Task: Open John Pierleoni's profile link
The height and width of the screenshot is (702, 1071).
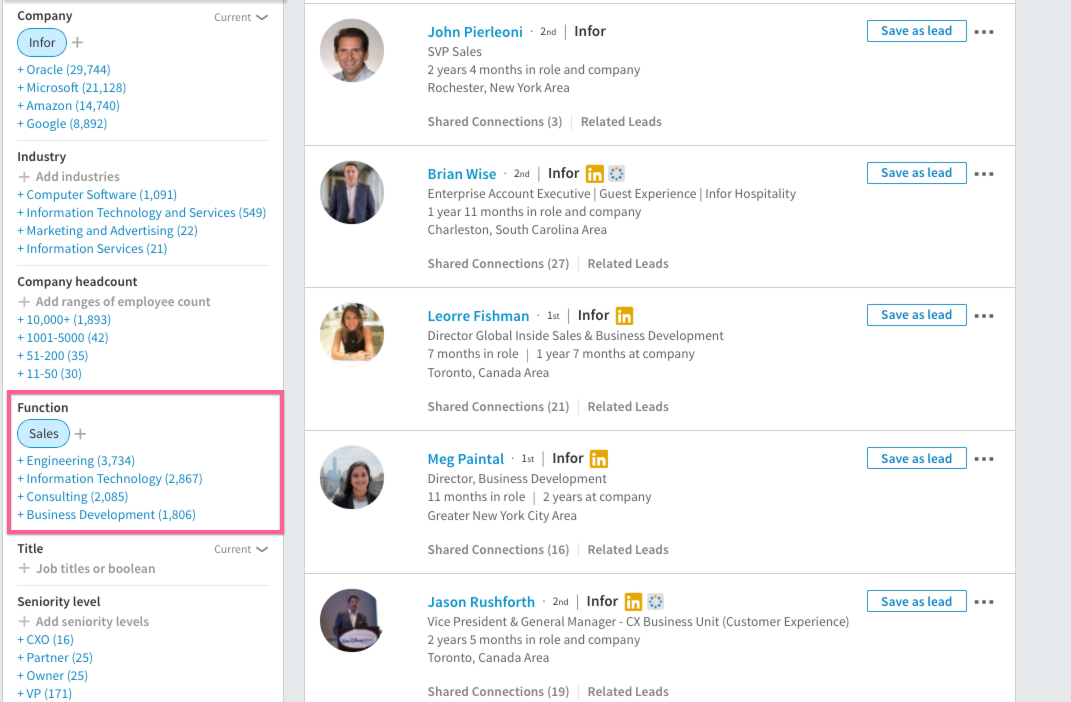Action: coord(475,31)
